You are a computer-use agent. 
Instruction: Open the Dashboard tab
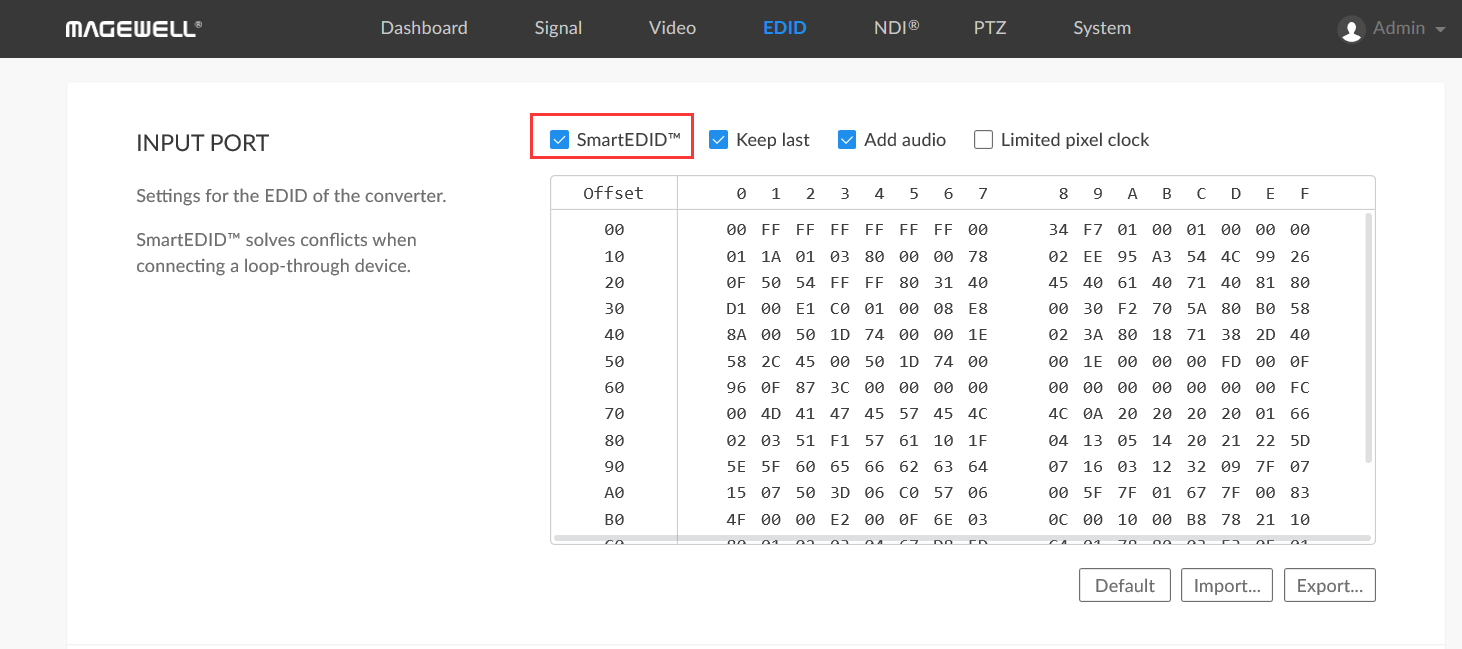click(424, 28)
